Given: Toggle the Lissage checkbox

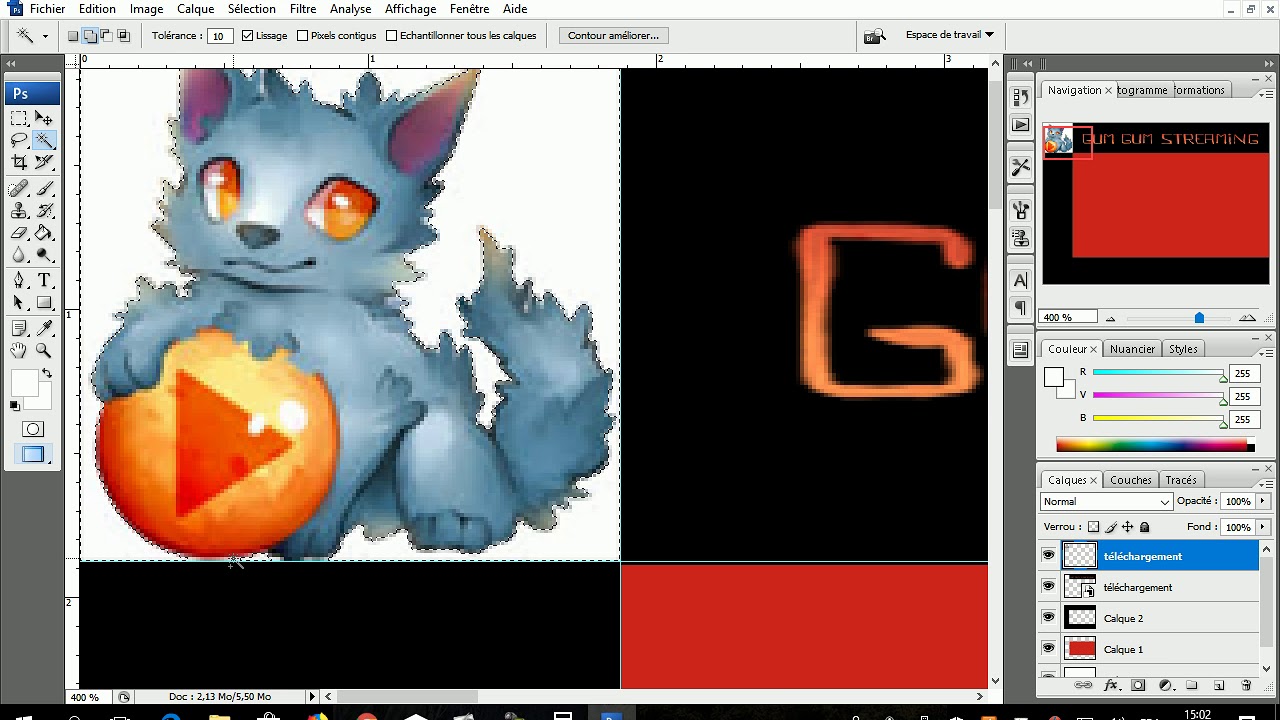Looking at the screenshot, I should tap(247, 35).
